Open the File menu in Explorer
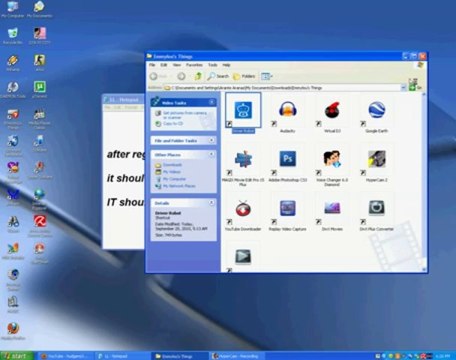 pos(152,65)
